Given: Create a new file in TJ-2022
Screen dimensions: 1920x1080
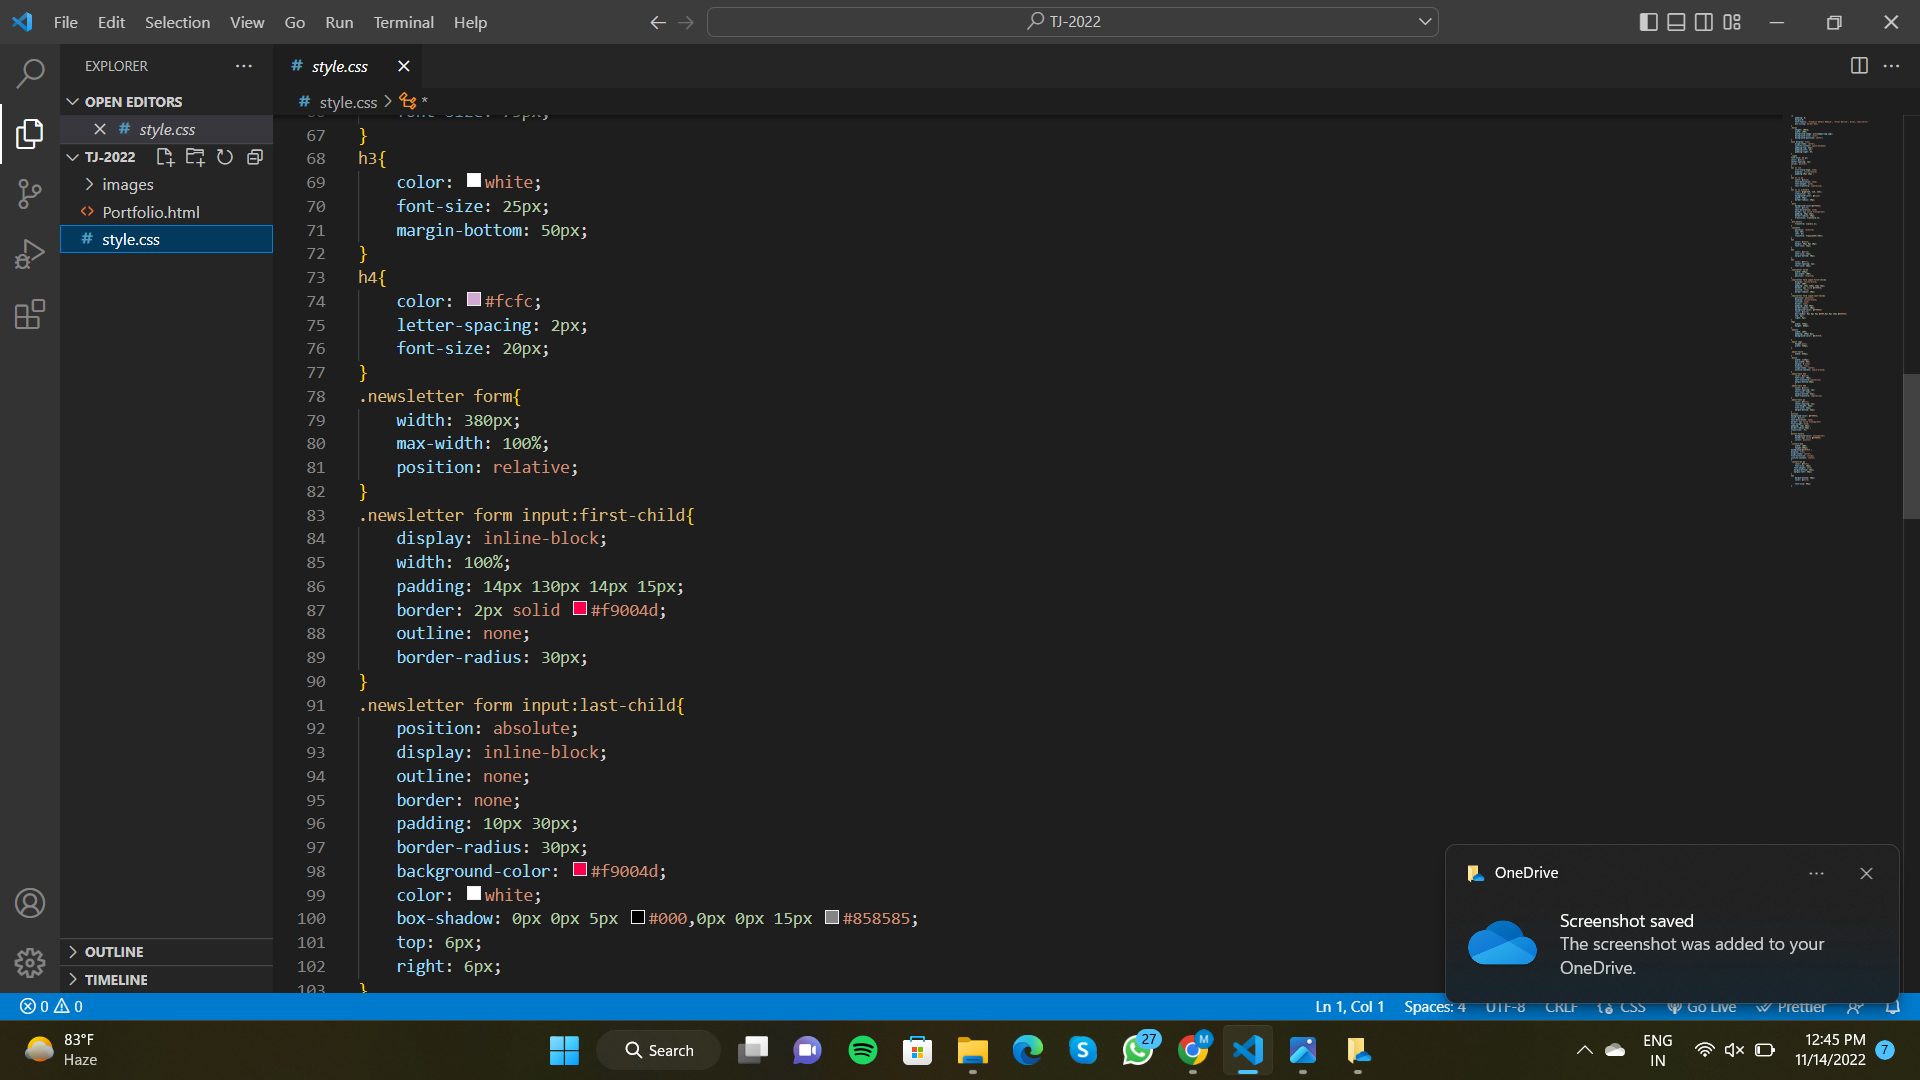Looking at the screenshot, I should (165, 157).
